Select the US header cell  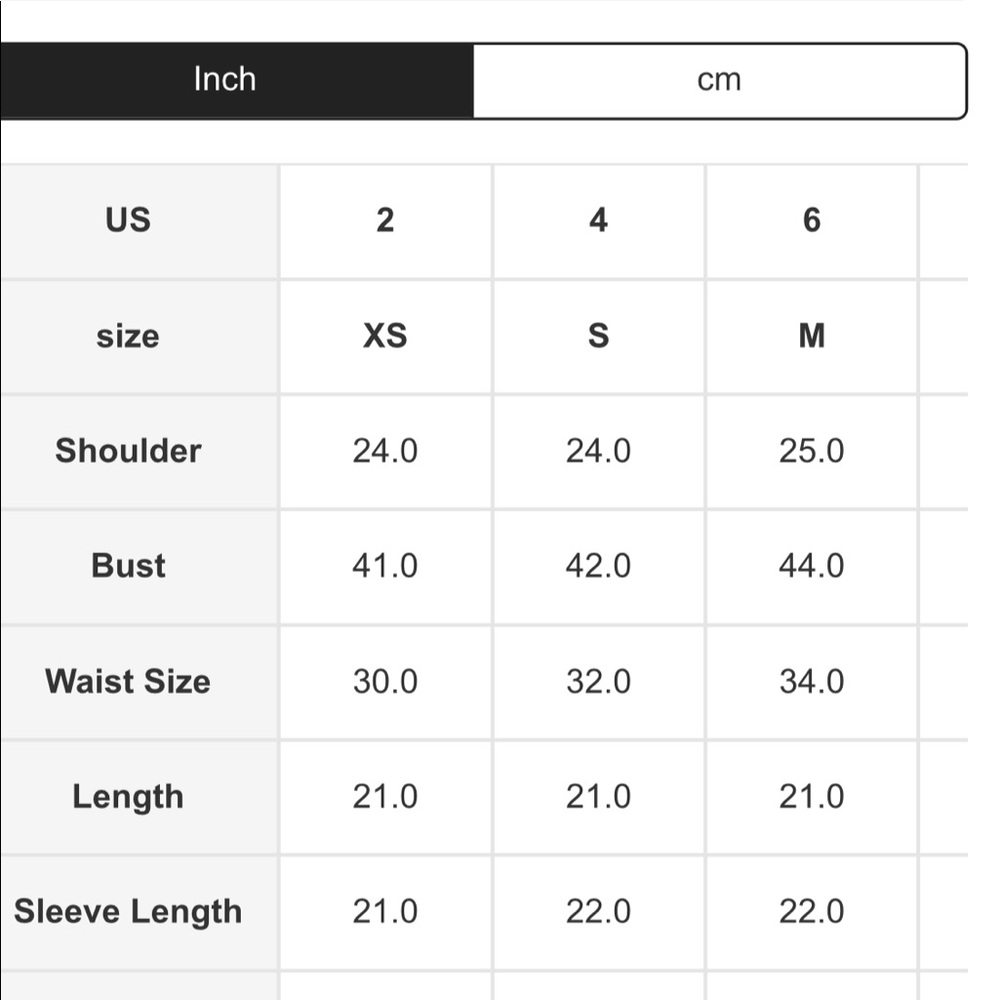point(128,220)
